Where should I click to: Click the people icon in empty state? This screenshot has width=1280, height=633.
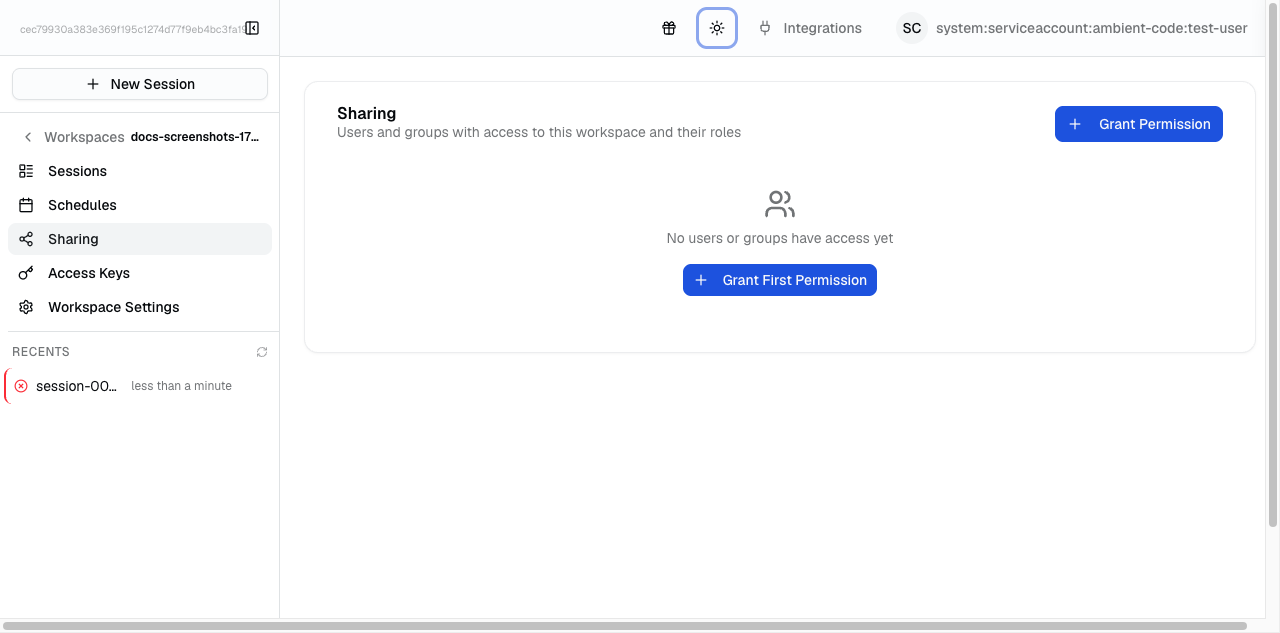779,204
